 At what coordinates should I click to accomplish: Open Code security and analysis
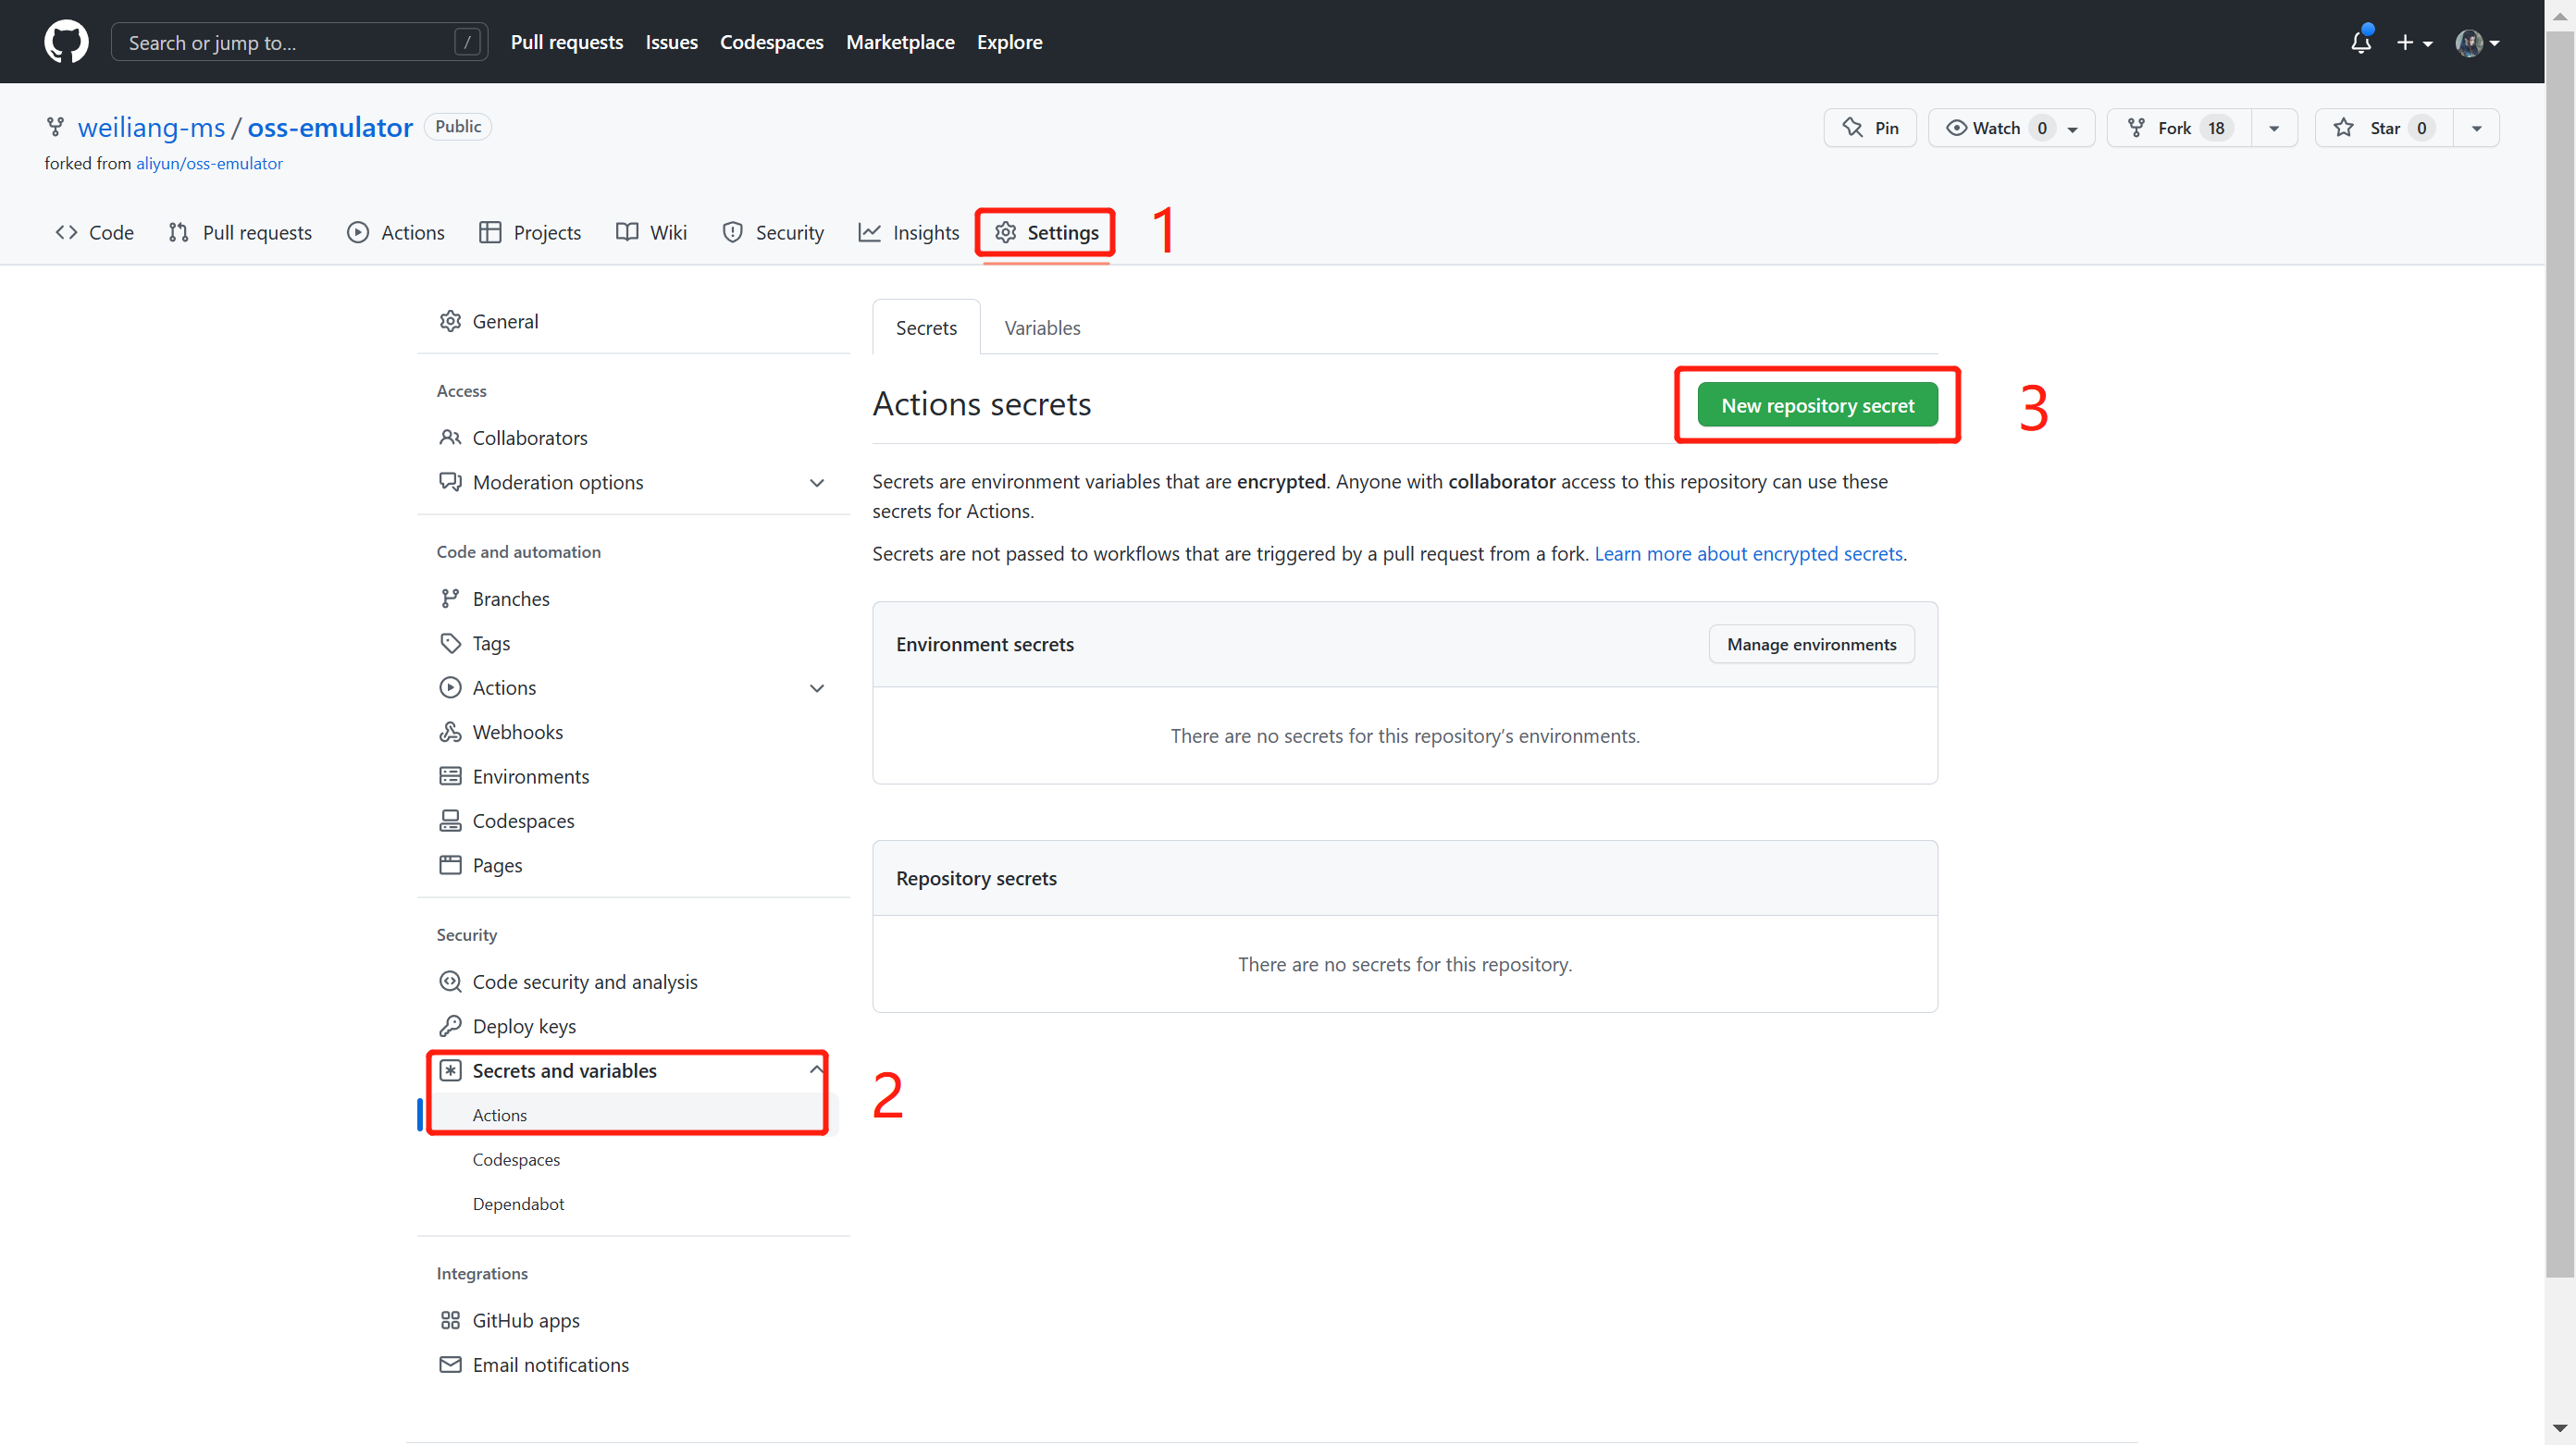pos(584,982)
